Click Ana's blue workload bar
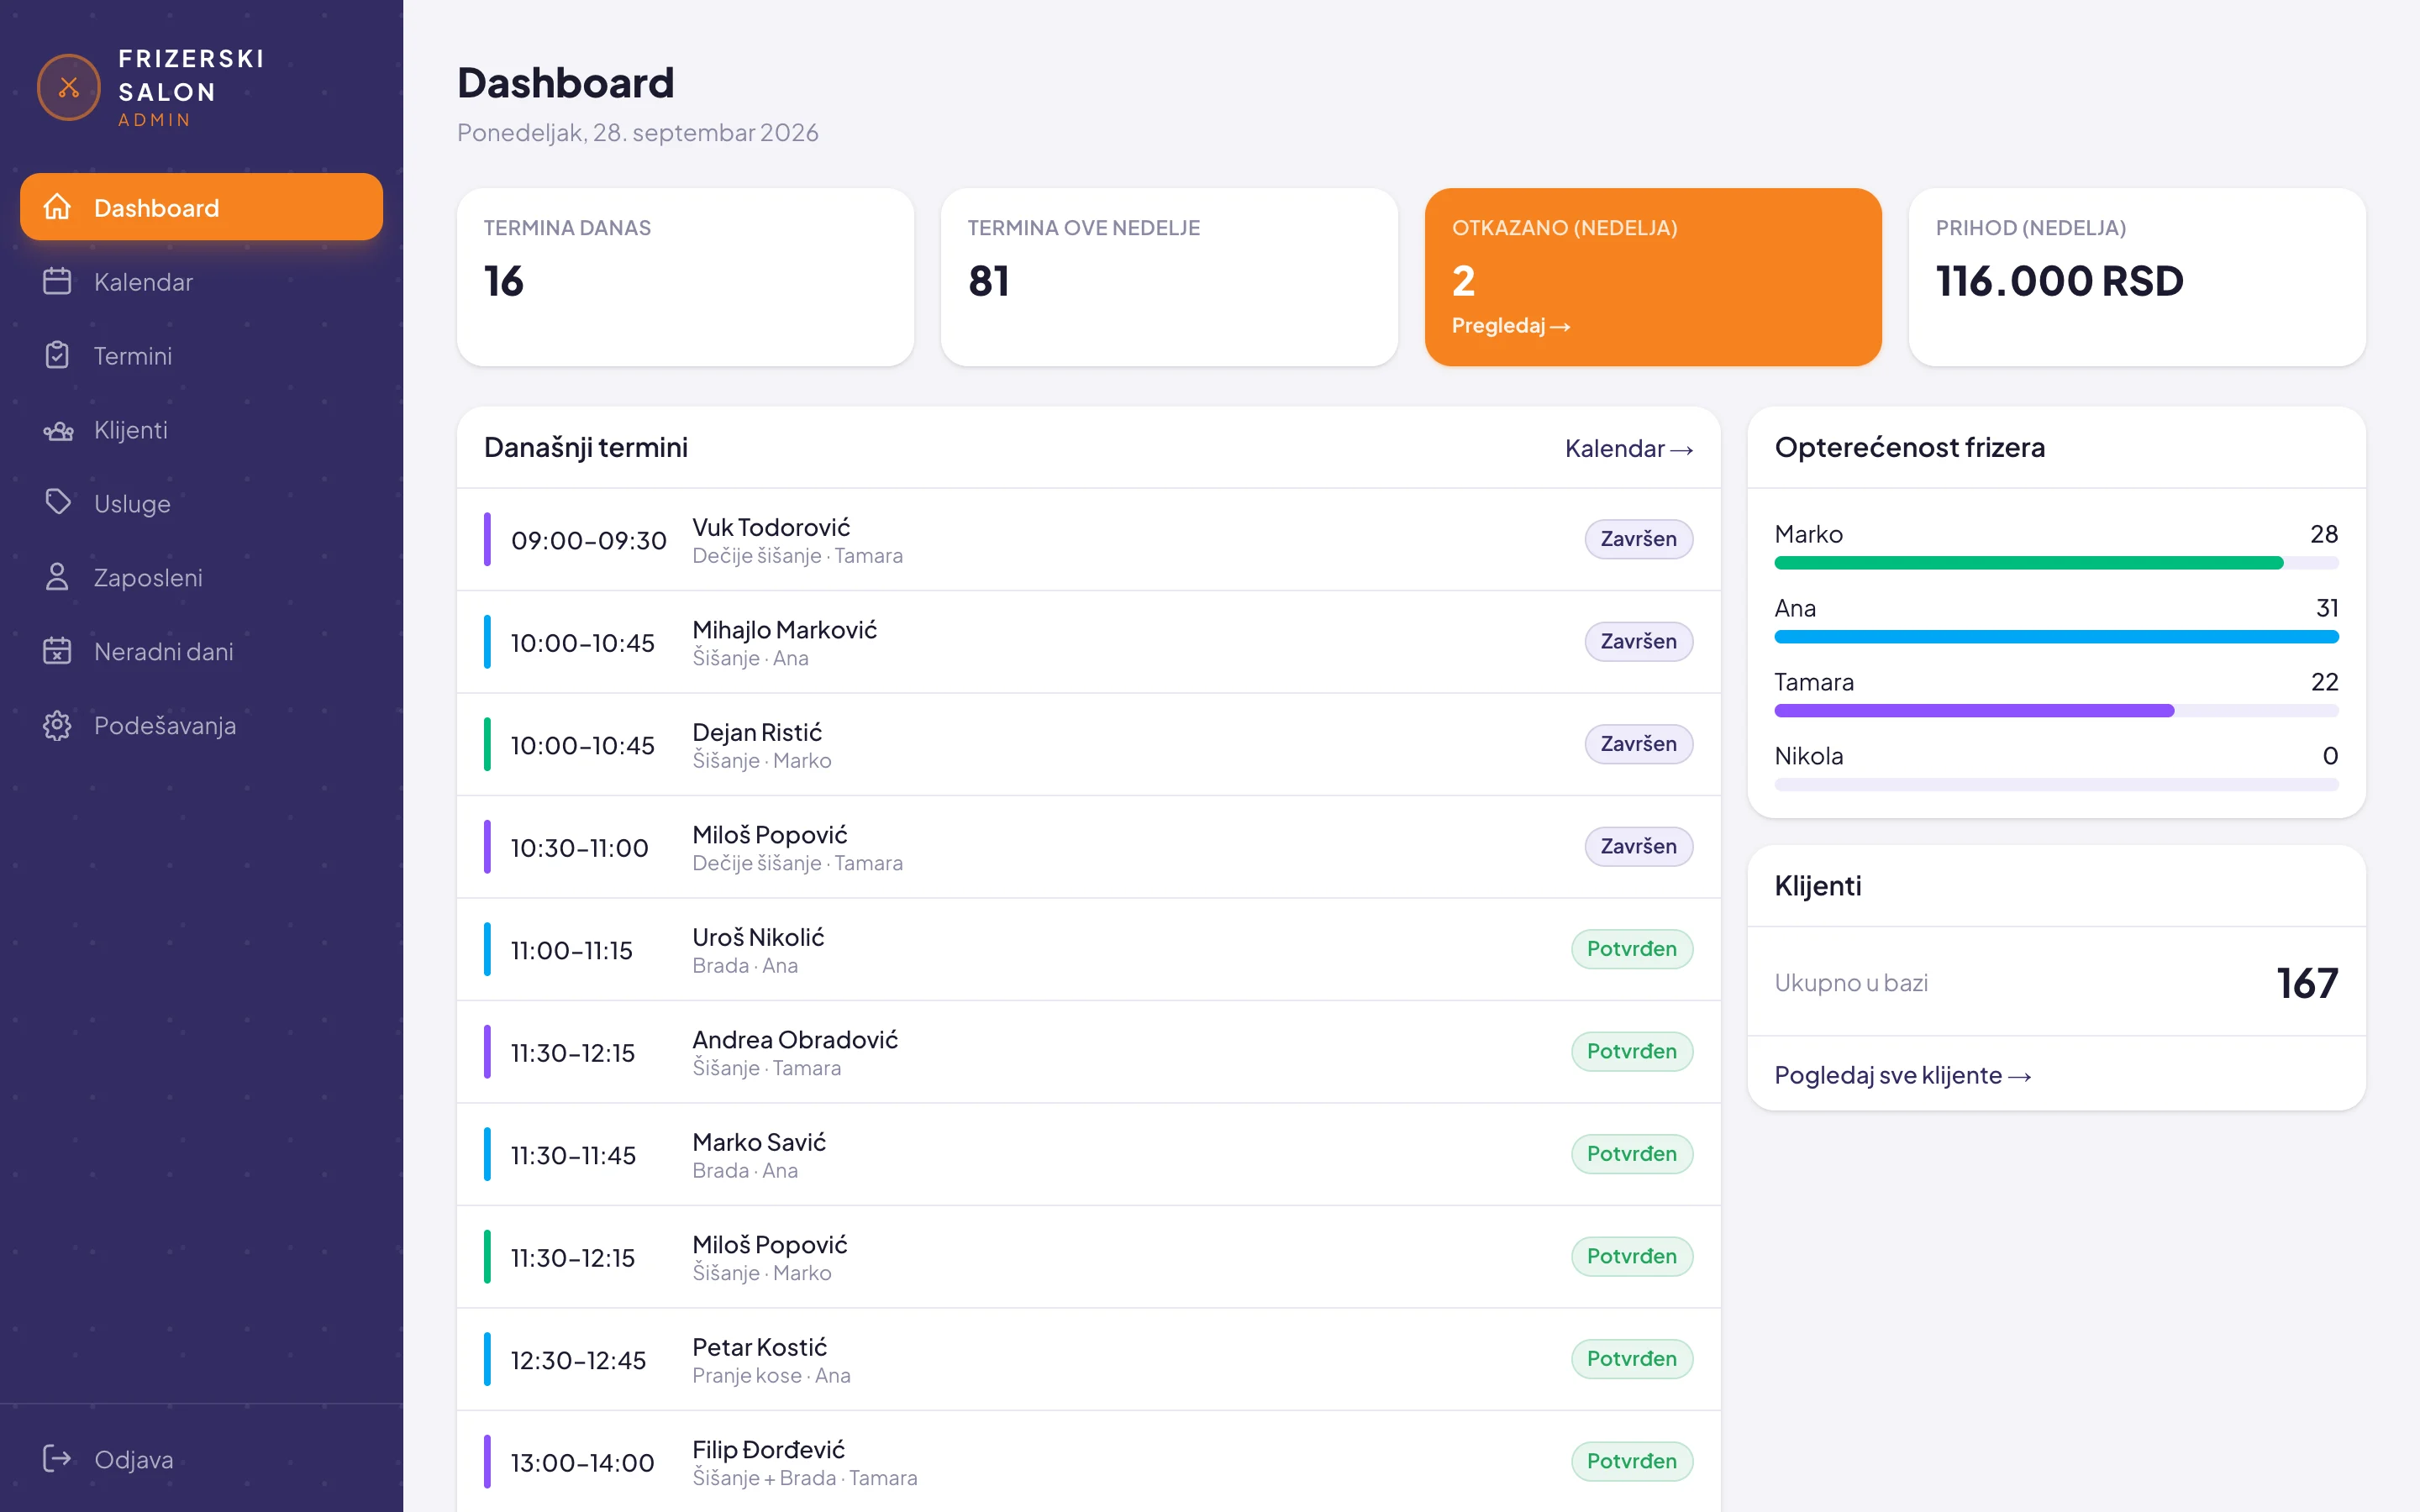The image size is (2420, 1512). tap(2056, 637)
